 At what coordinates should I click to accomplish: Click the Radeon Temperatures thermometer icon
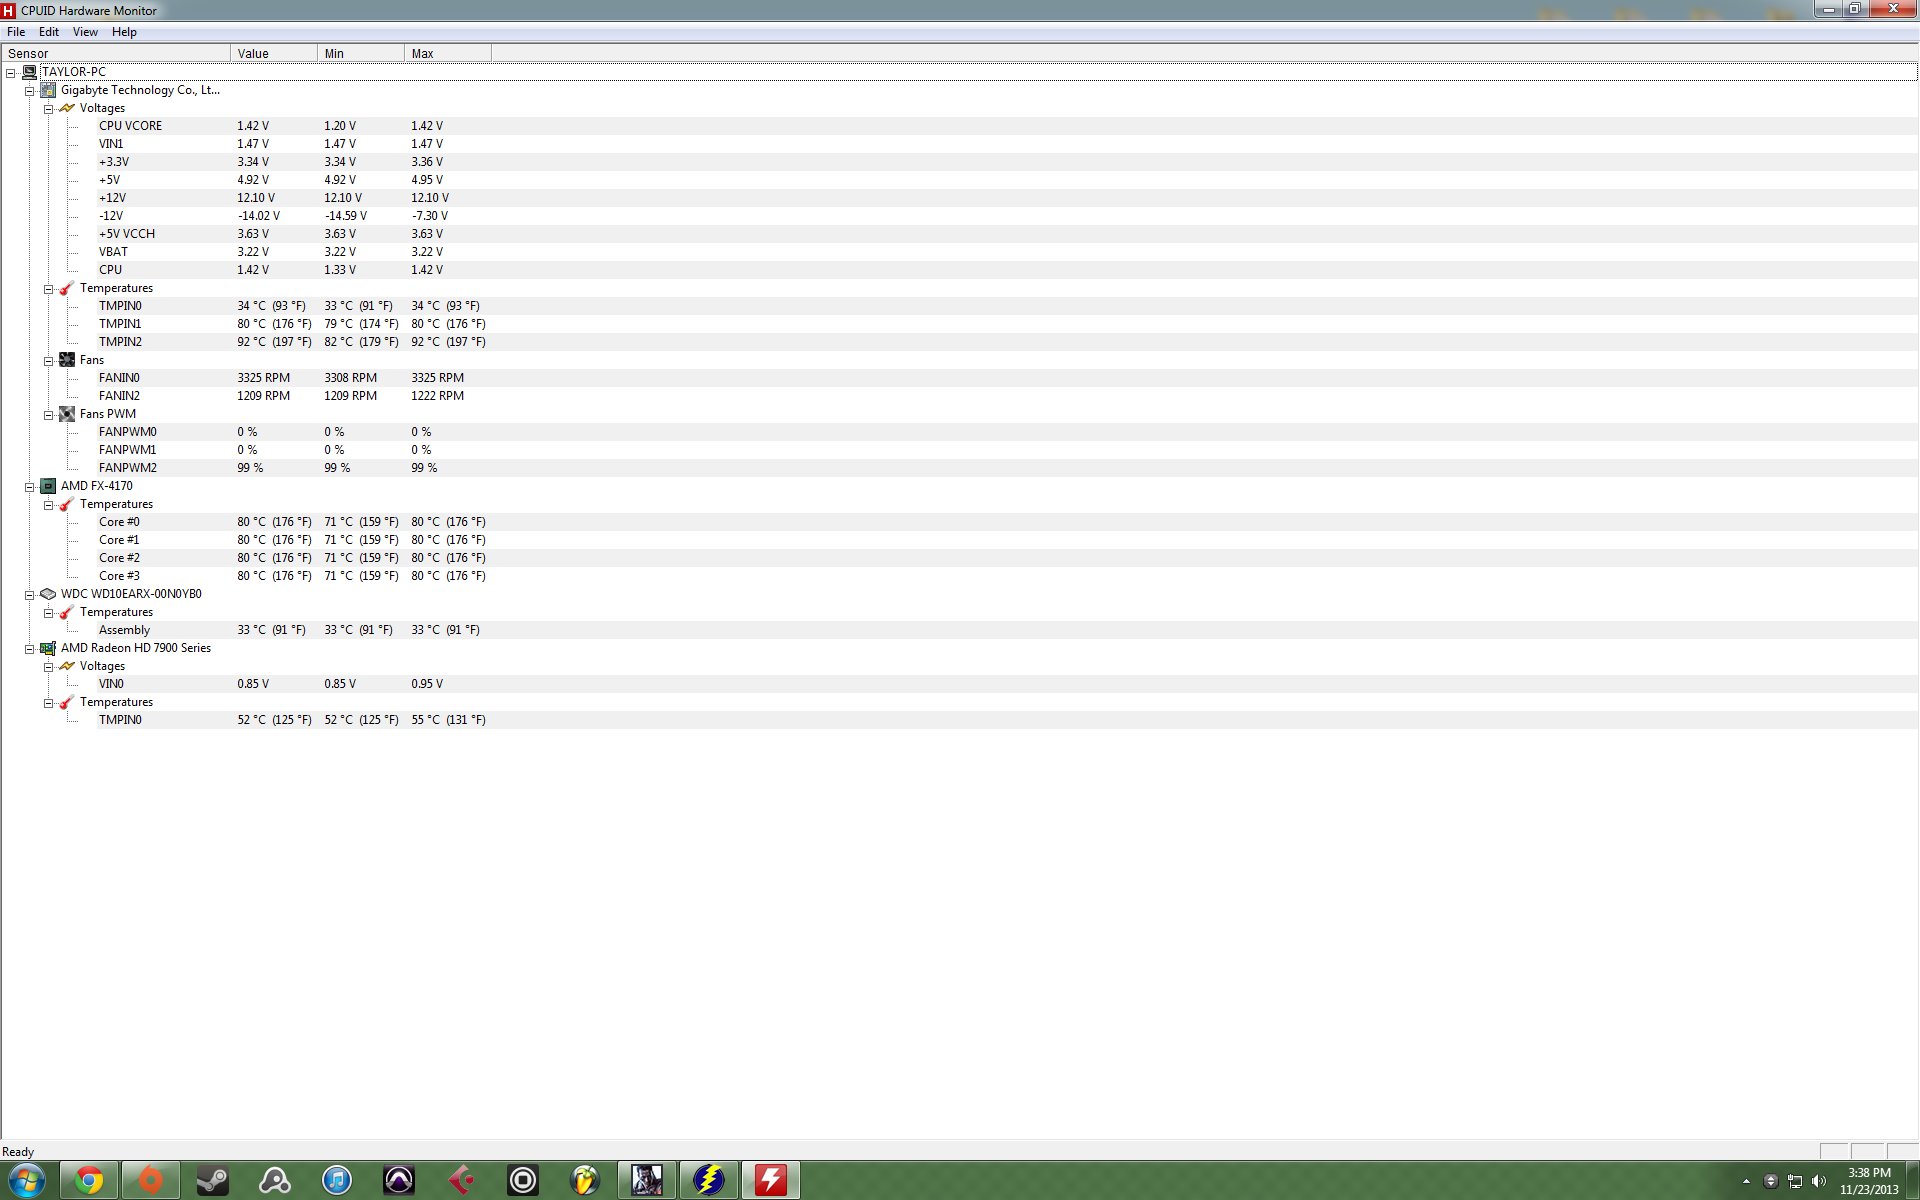(67, 702)
